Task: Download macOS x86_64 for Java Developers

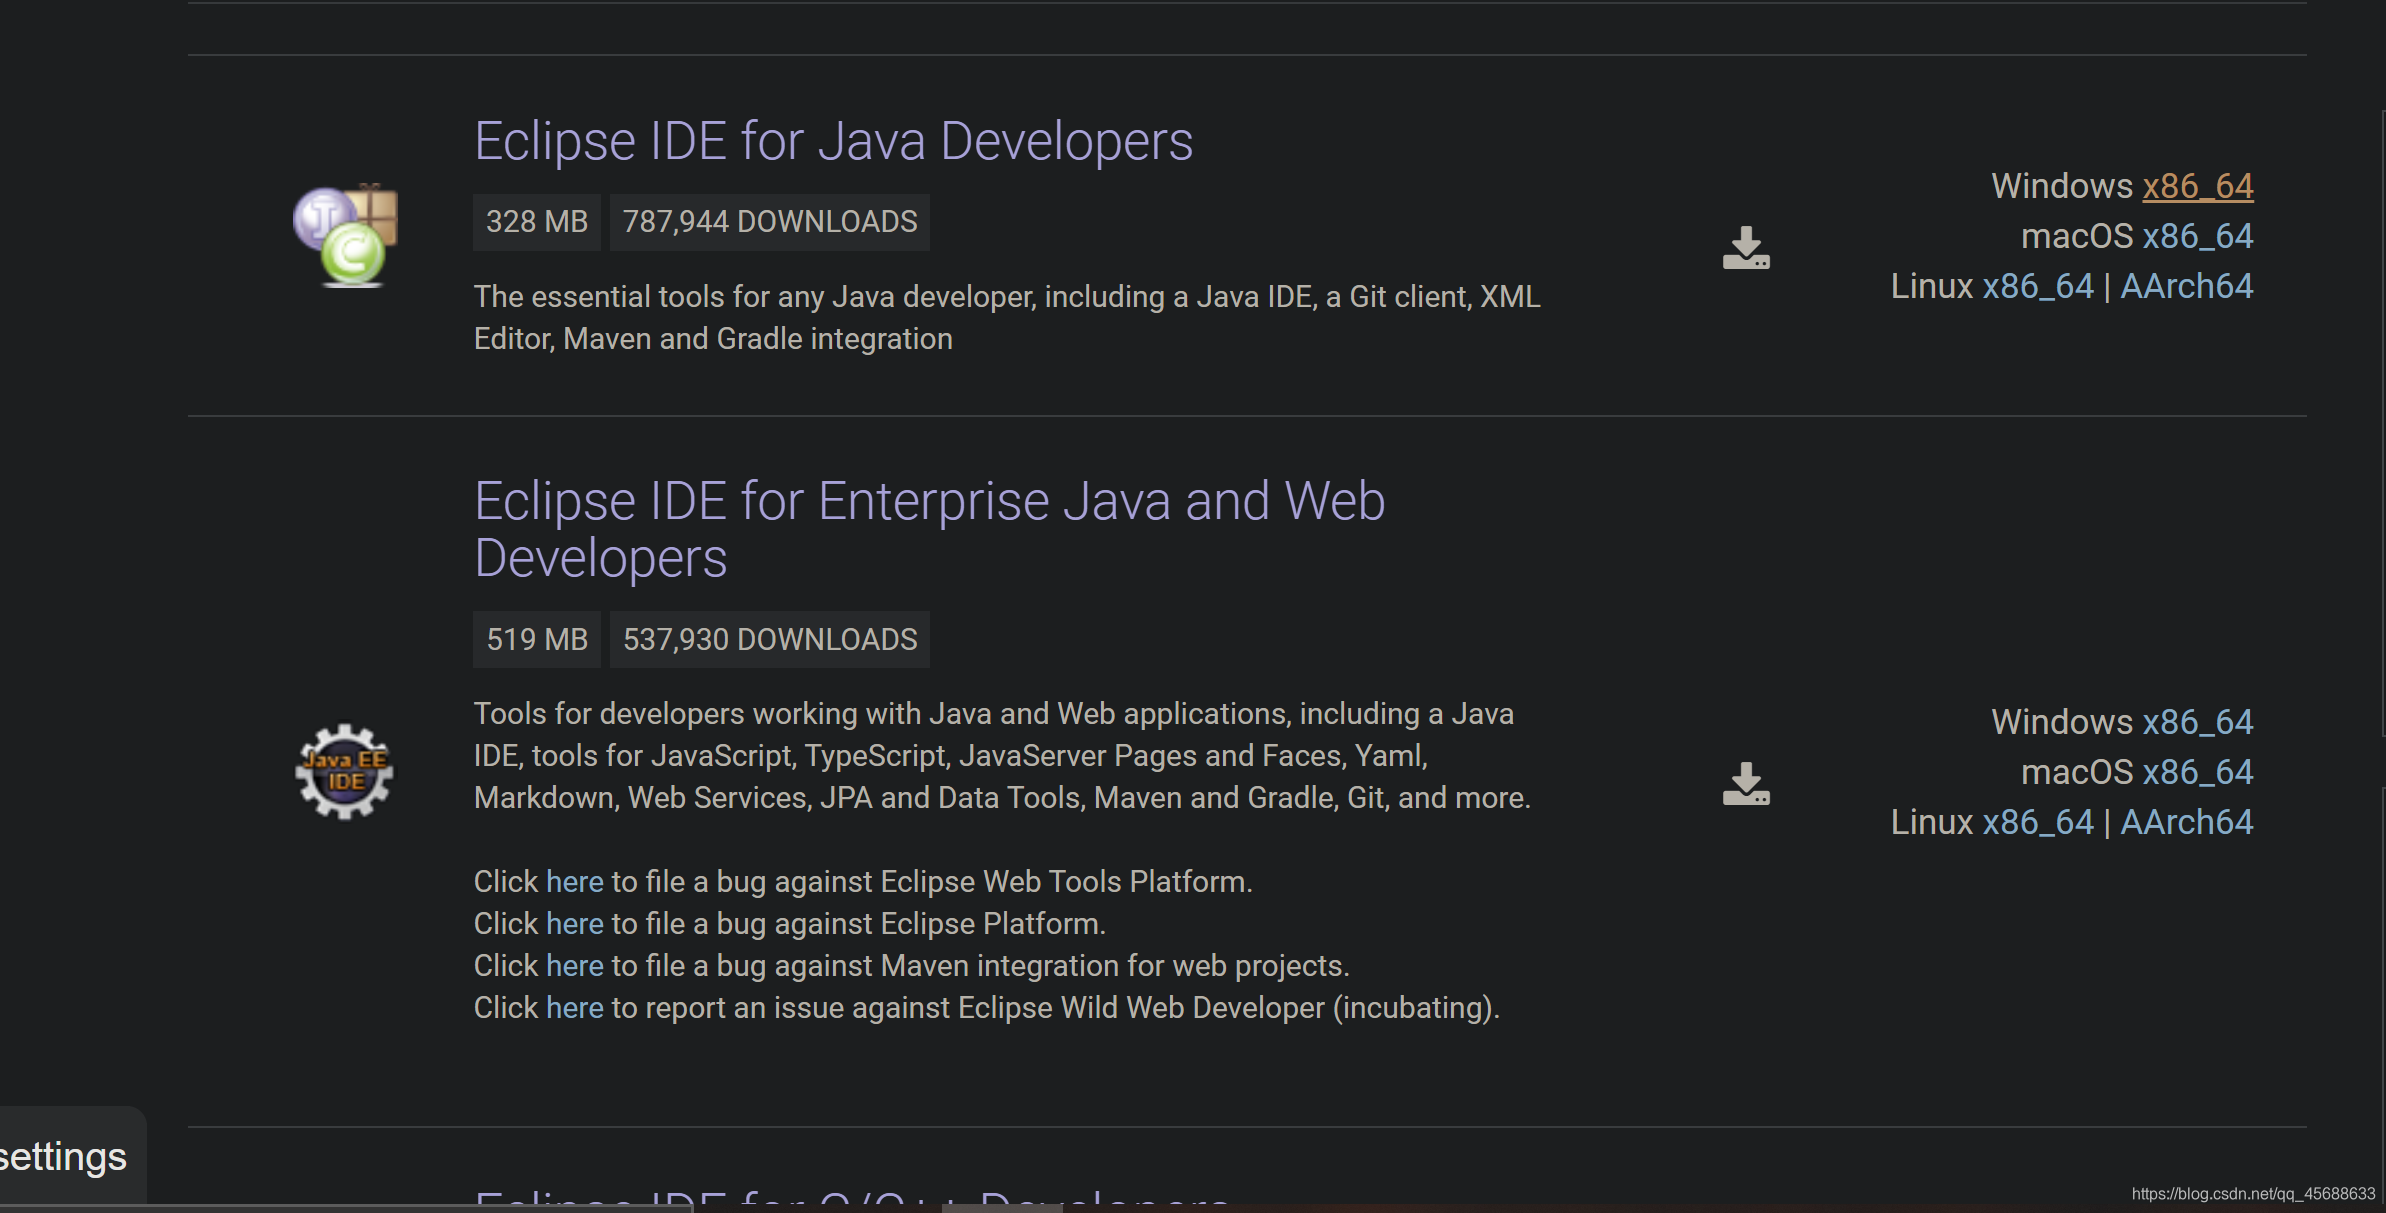Action: coord(2197,236)
